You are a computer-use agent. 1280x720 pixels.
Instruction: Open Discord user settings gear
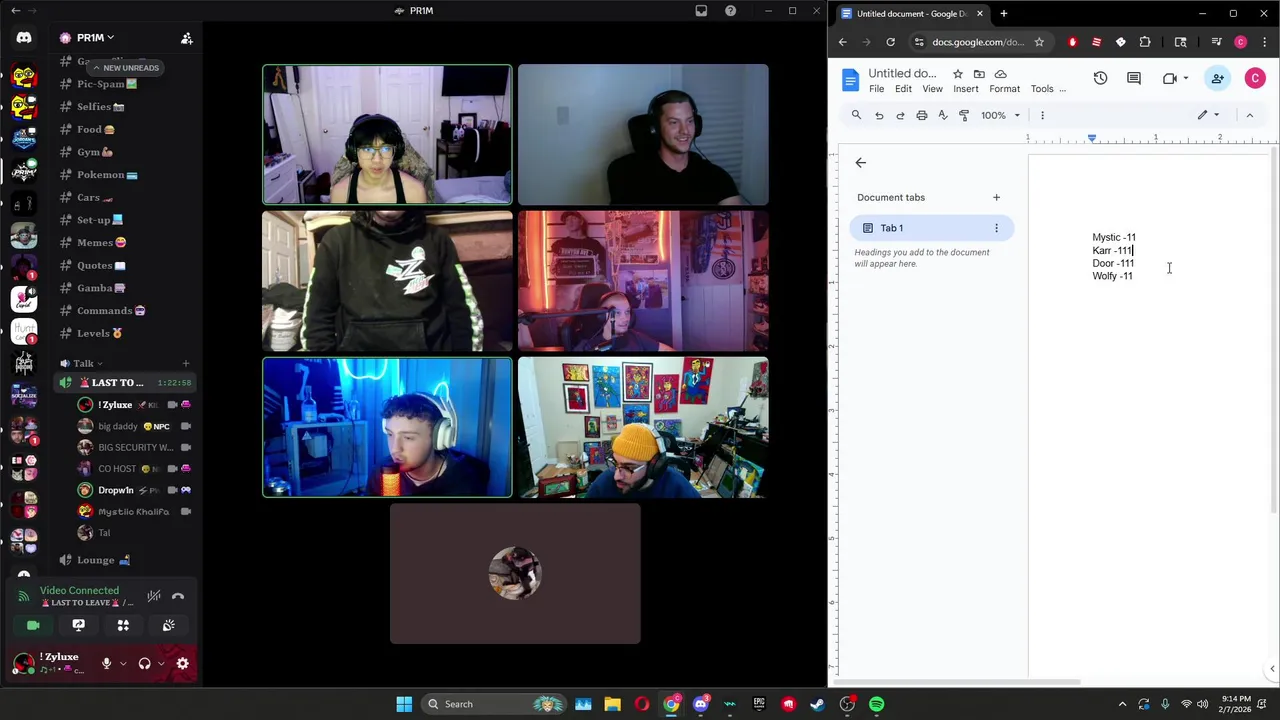[x=182, y=663]
